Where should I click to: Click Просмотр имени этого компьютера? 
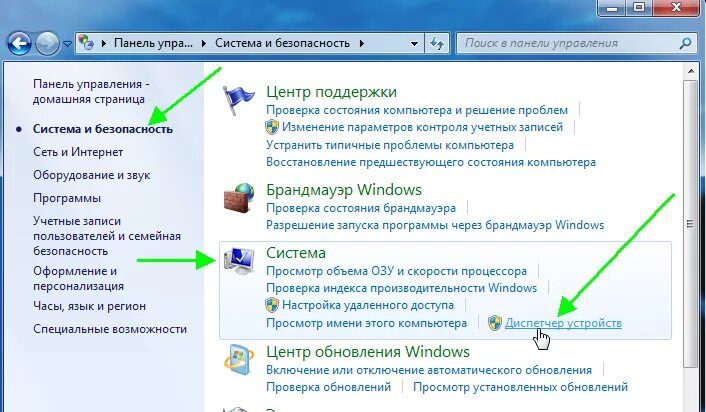pyautogui.click(x=367, y=323)
